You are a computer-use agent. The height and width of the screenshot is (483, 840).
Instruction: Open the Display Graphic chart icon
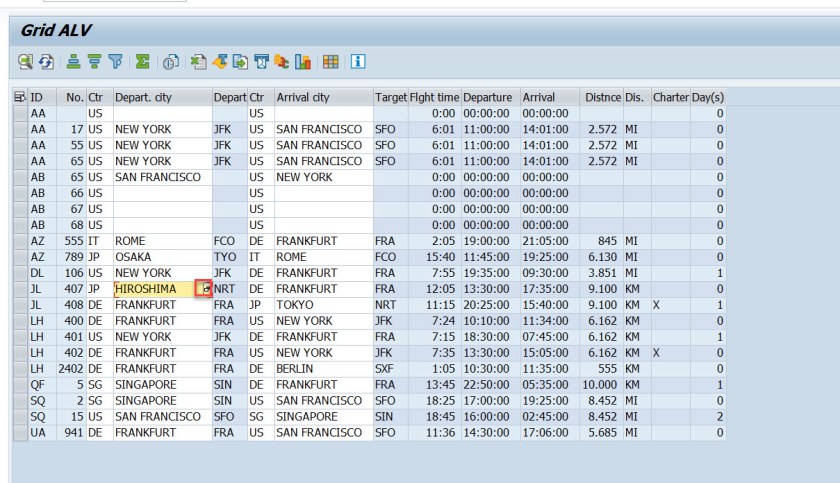pos(303,62)
